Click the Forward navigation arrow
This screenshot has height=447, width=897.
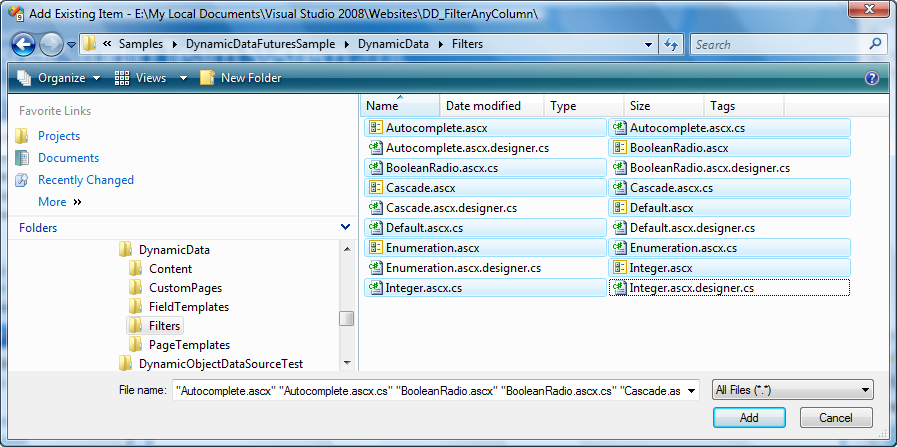point(51,44)
